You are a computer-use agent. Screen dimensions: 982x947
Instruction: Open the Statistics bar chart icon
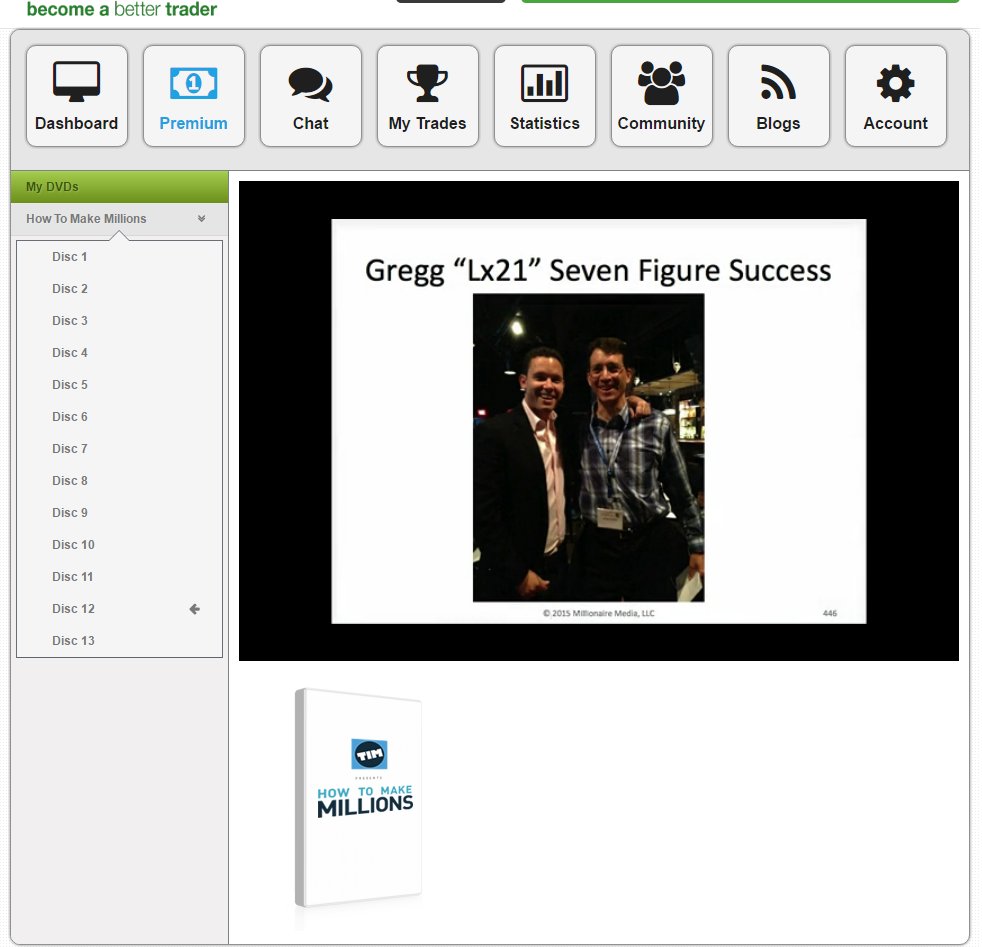pos(544,83)
